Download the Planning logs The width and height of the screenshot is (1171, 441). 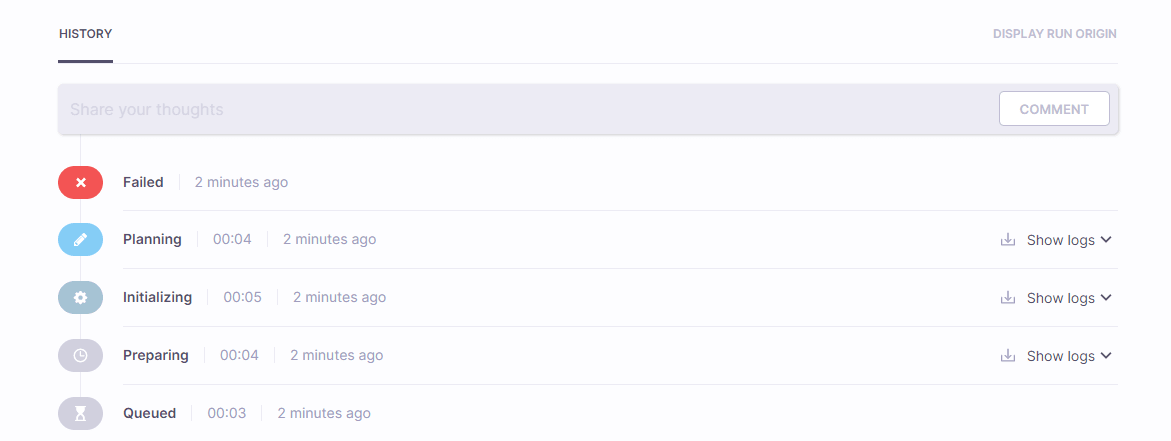1007,240
